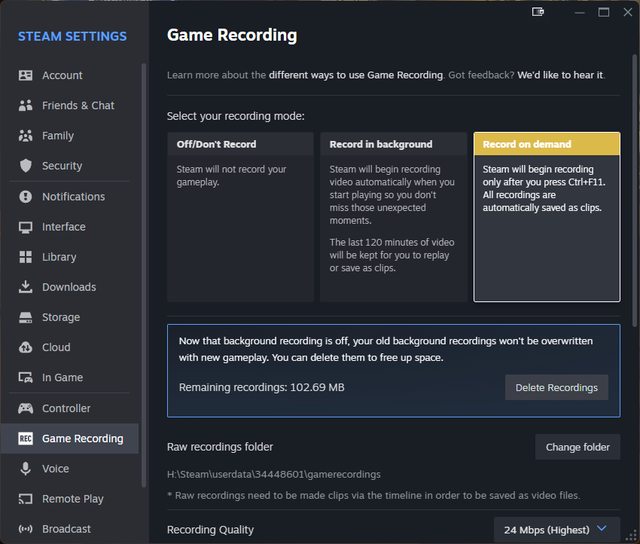Select the Security shield icon
The width and height of the screenshot is (640, 544).
(x=26, y=166)
